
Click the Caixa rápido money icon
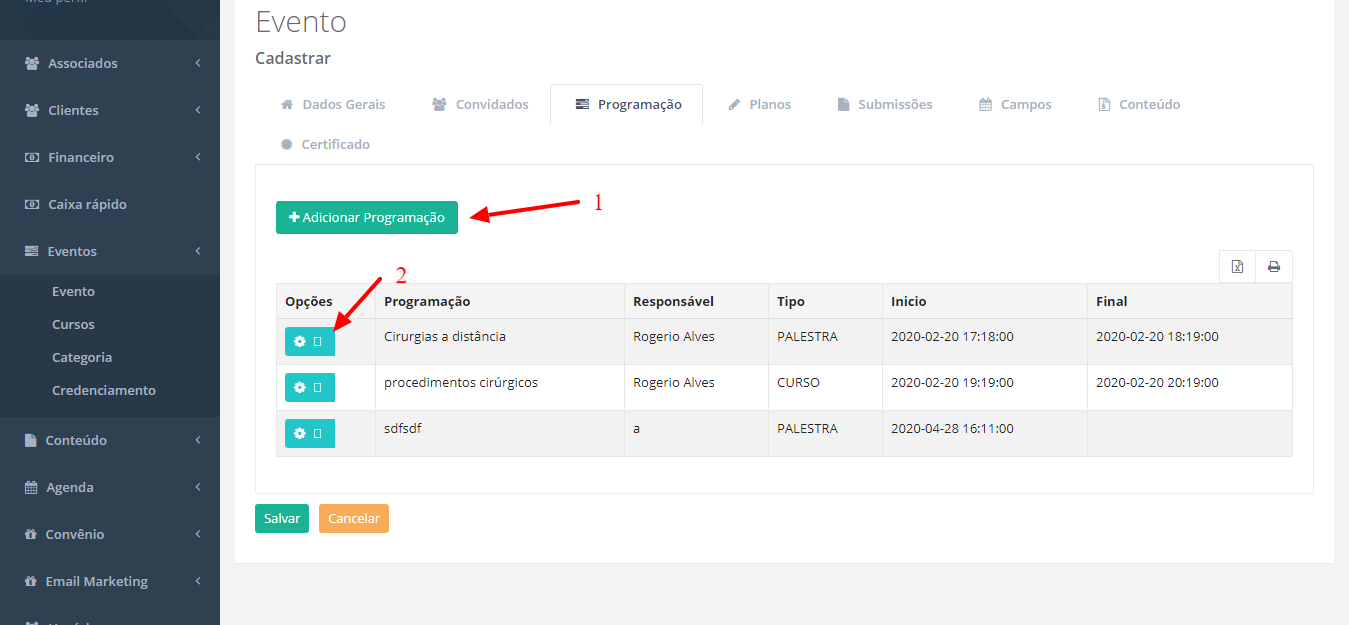tap(31, 204)
